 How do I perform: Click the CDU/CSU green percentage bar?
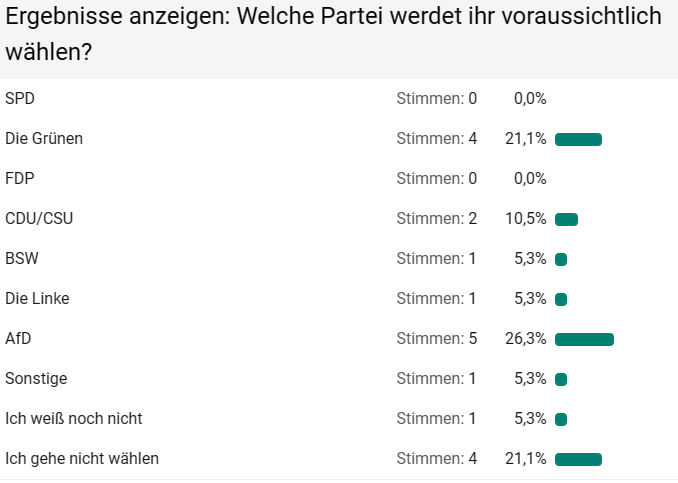click(x=566, y=219)
